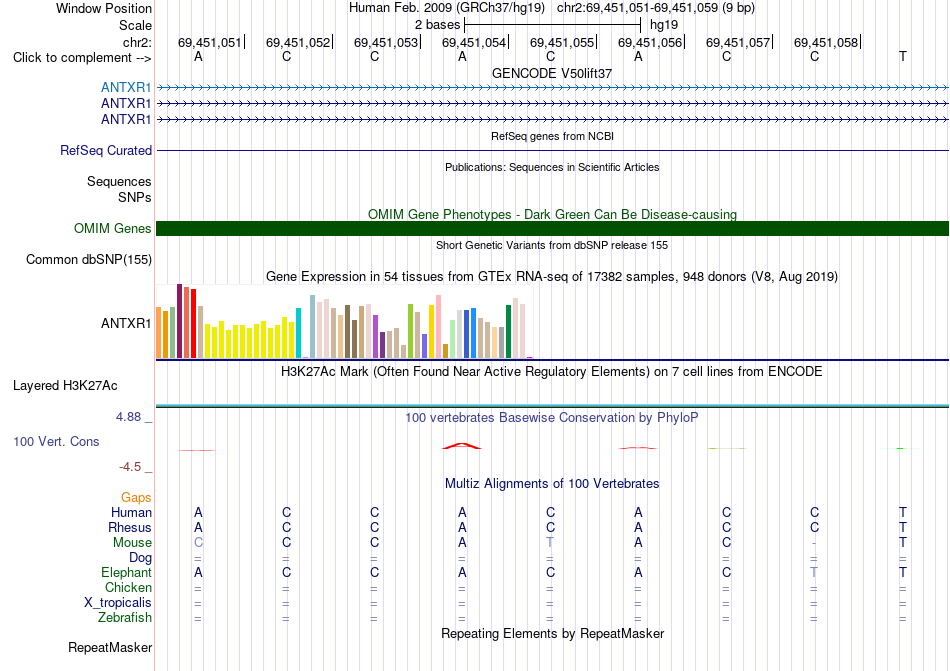
Task: Click the GTEx tissue expression bar chart
Action: (344, 321)
